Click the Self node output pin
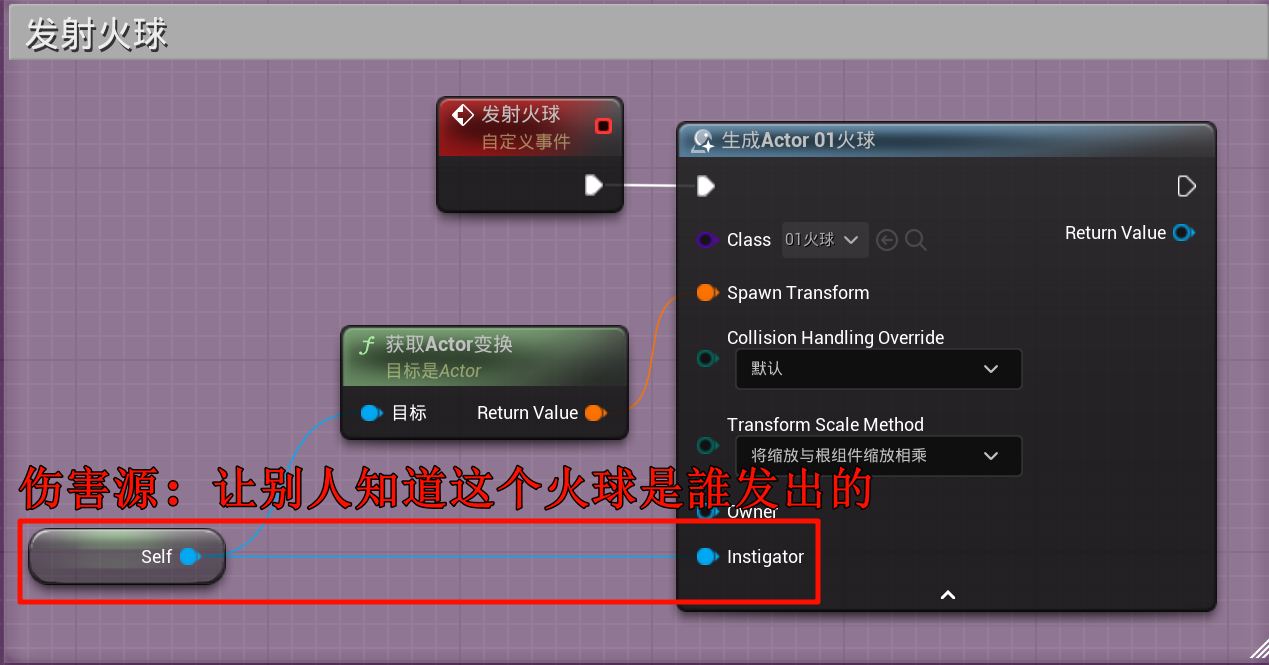 pyautogui.click(x=190, y=557)
